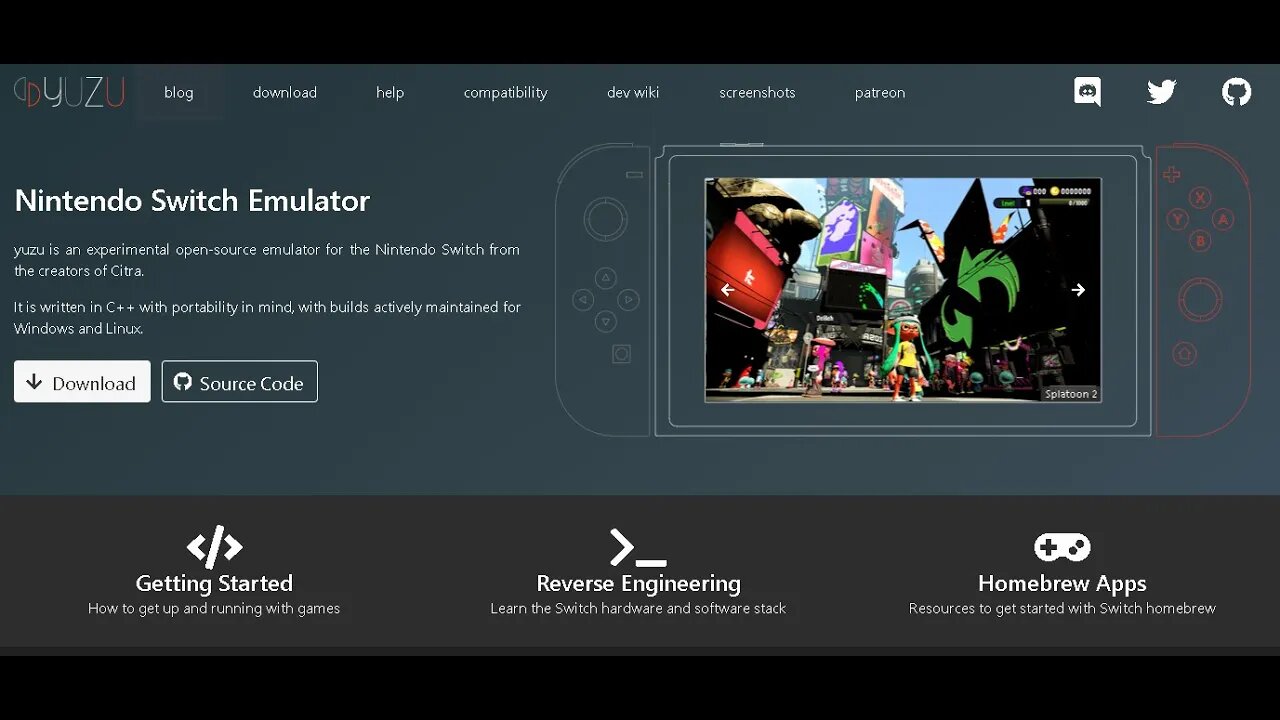Open the blog nav item
1280x720 pixels.
click(x=179, y=92)
